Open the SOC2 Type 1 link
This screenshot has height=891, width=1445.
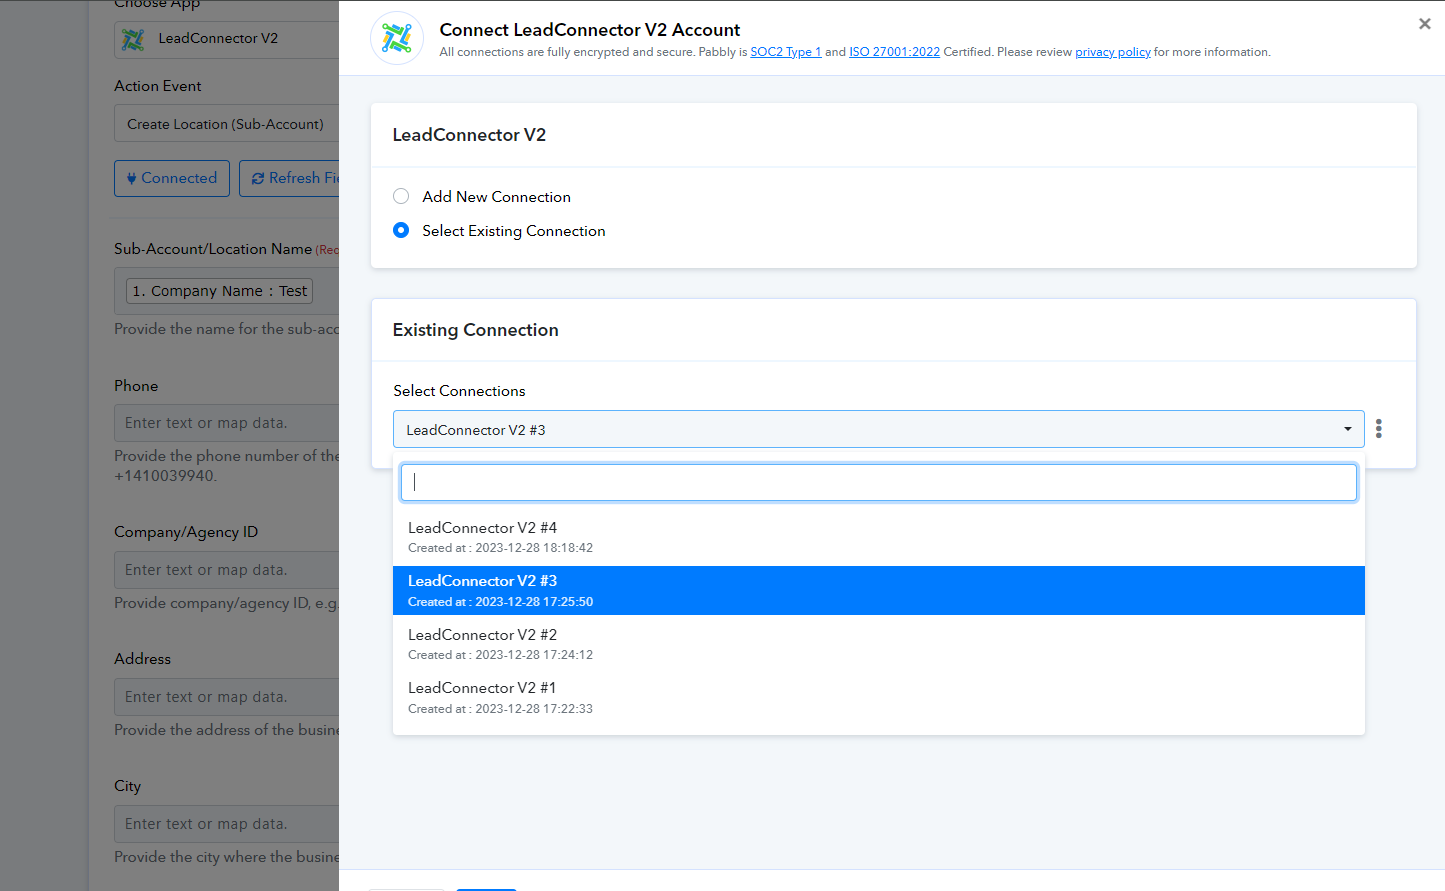(786, 52)
